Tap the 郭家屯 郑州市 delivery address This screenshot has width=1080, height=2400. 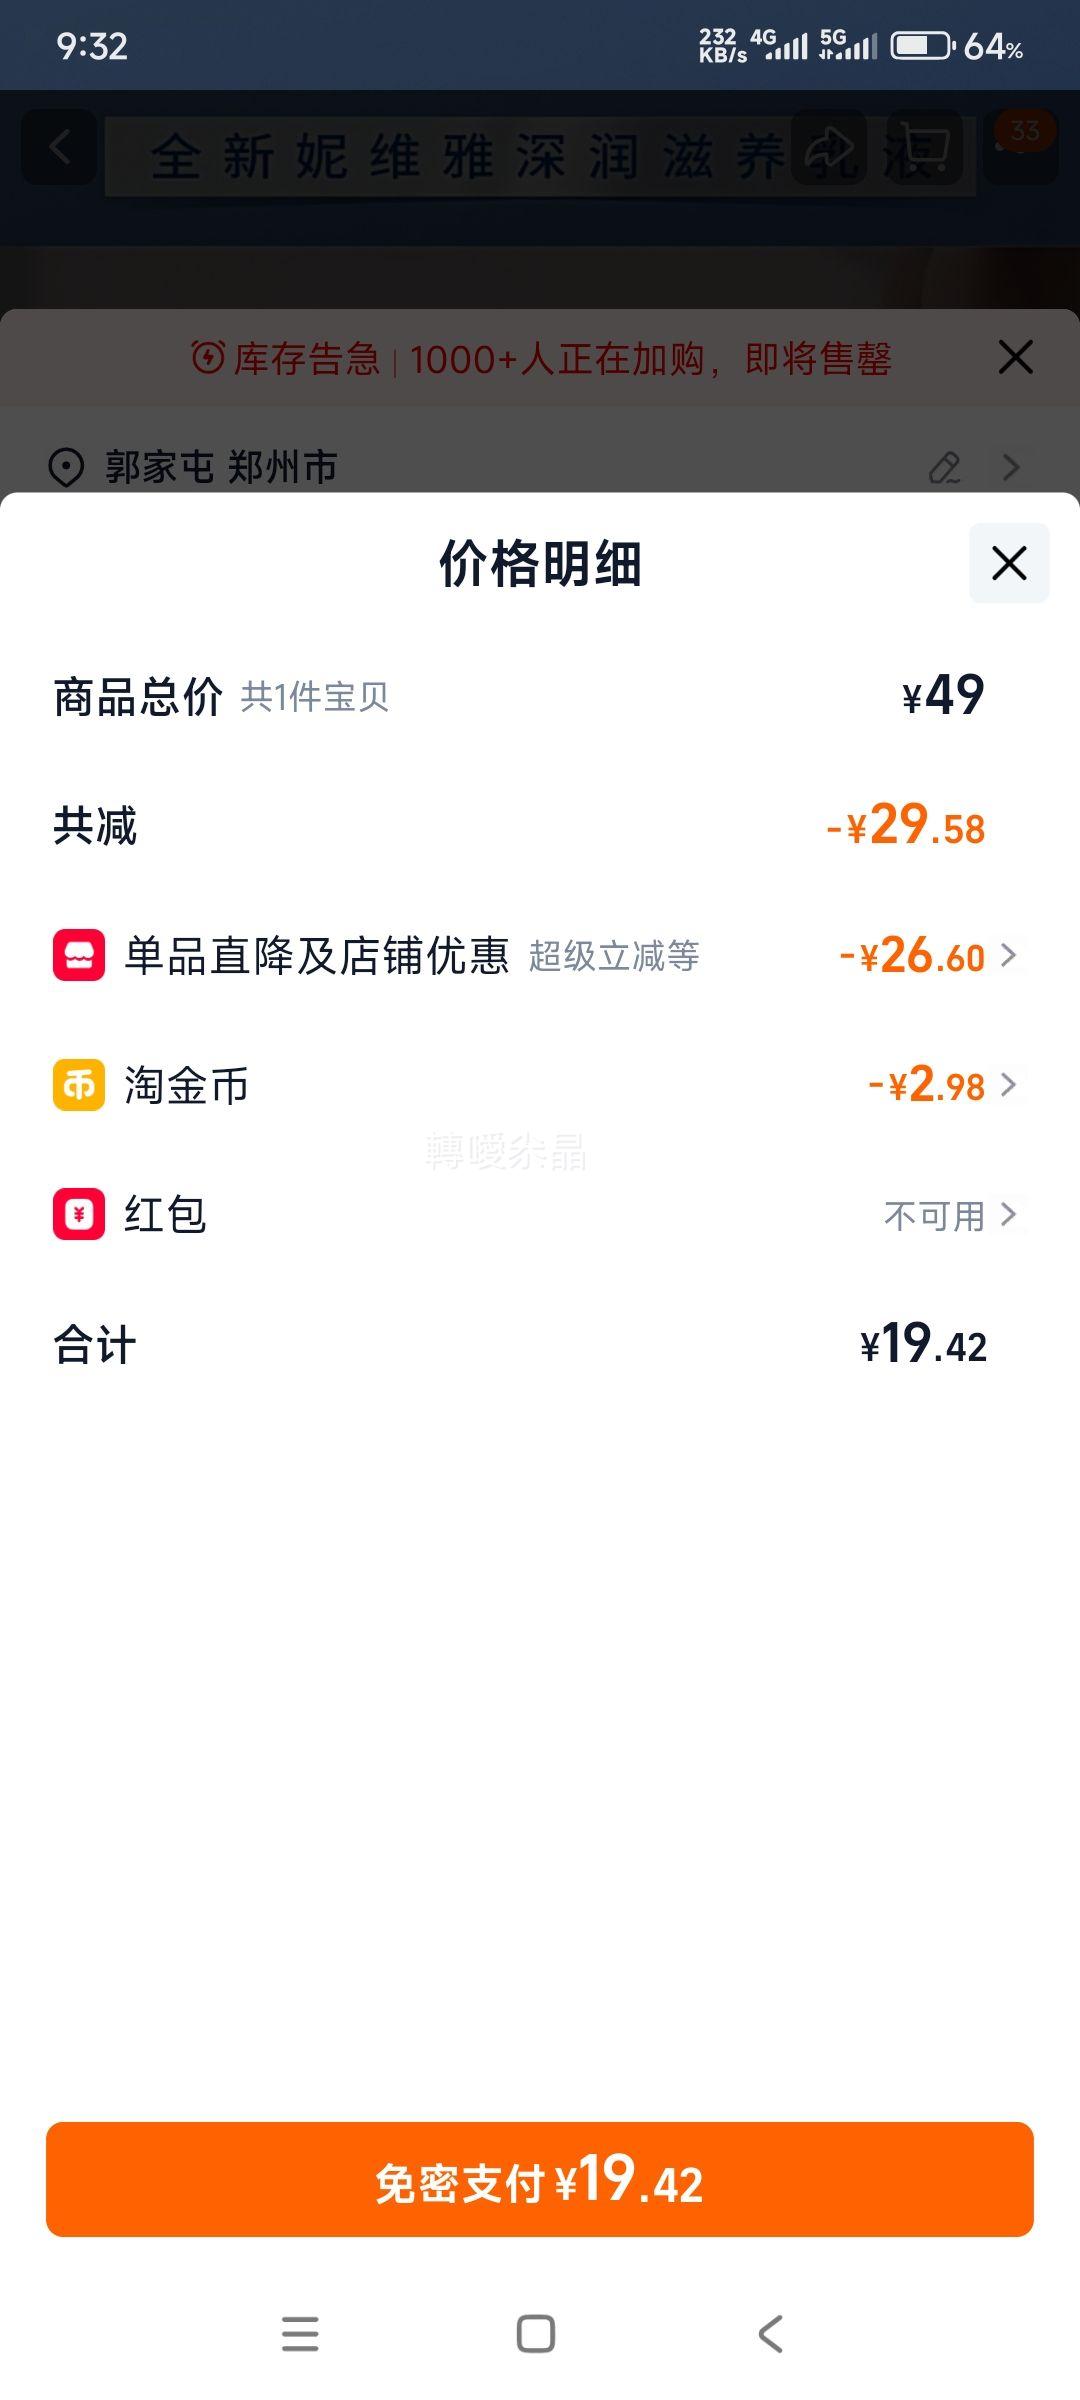(x=221, y=467)
